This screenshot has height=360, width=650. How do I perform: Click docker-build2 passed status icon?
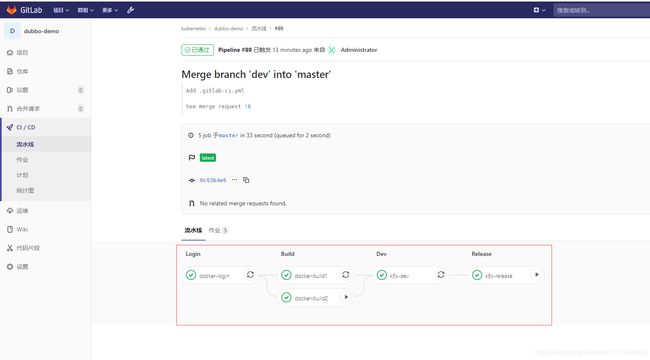[286, 297]
